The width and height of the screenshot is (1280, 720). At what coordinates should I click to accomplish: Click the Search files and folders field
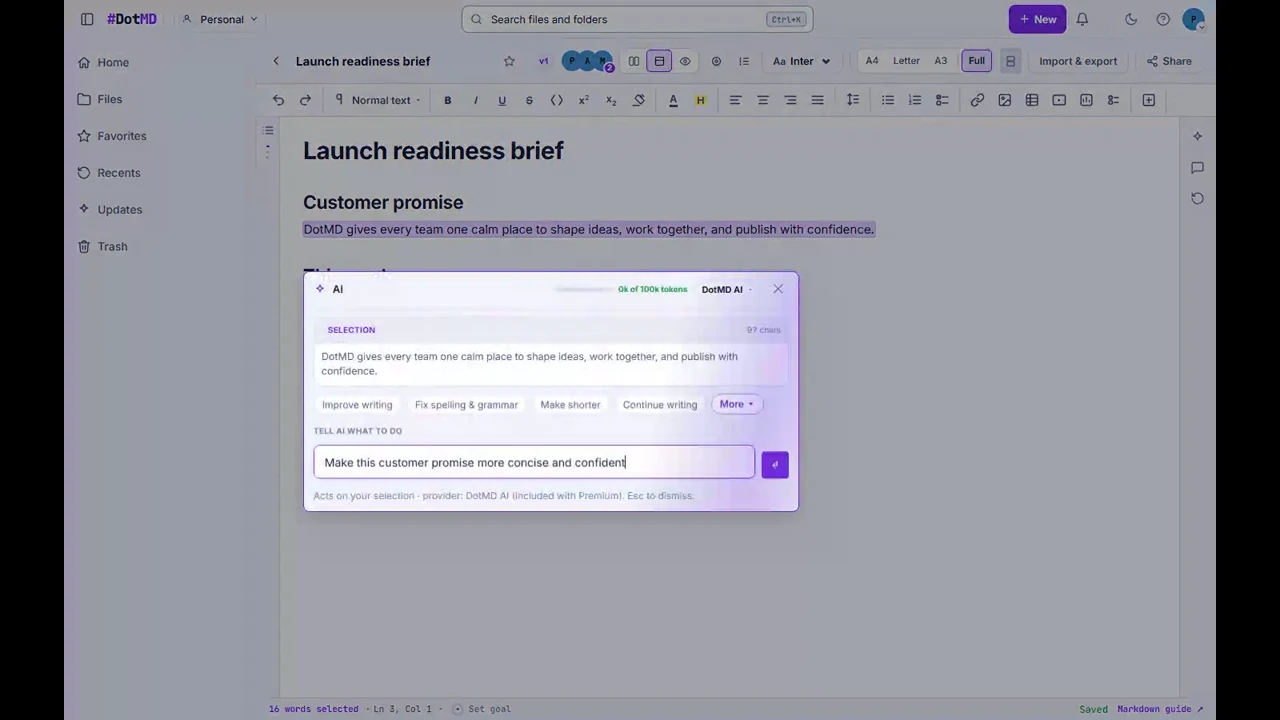click(637, 19)
